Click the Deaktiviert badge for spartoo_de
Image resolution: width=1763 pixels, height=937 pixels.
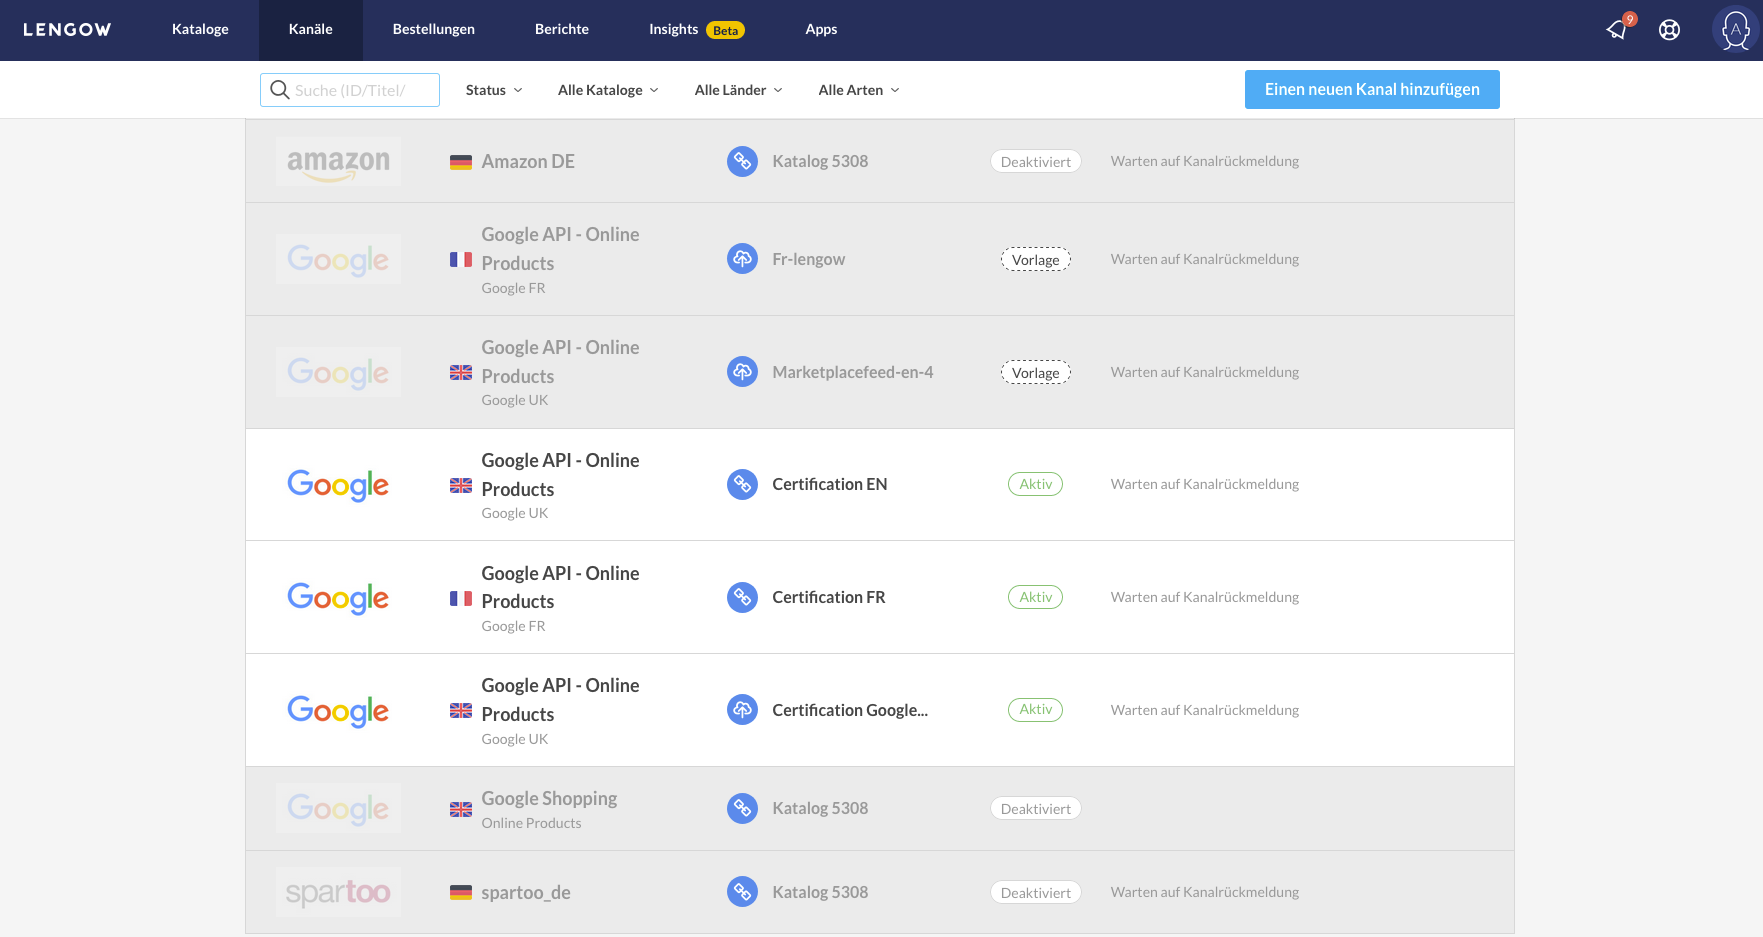[x=1036, y=893]
